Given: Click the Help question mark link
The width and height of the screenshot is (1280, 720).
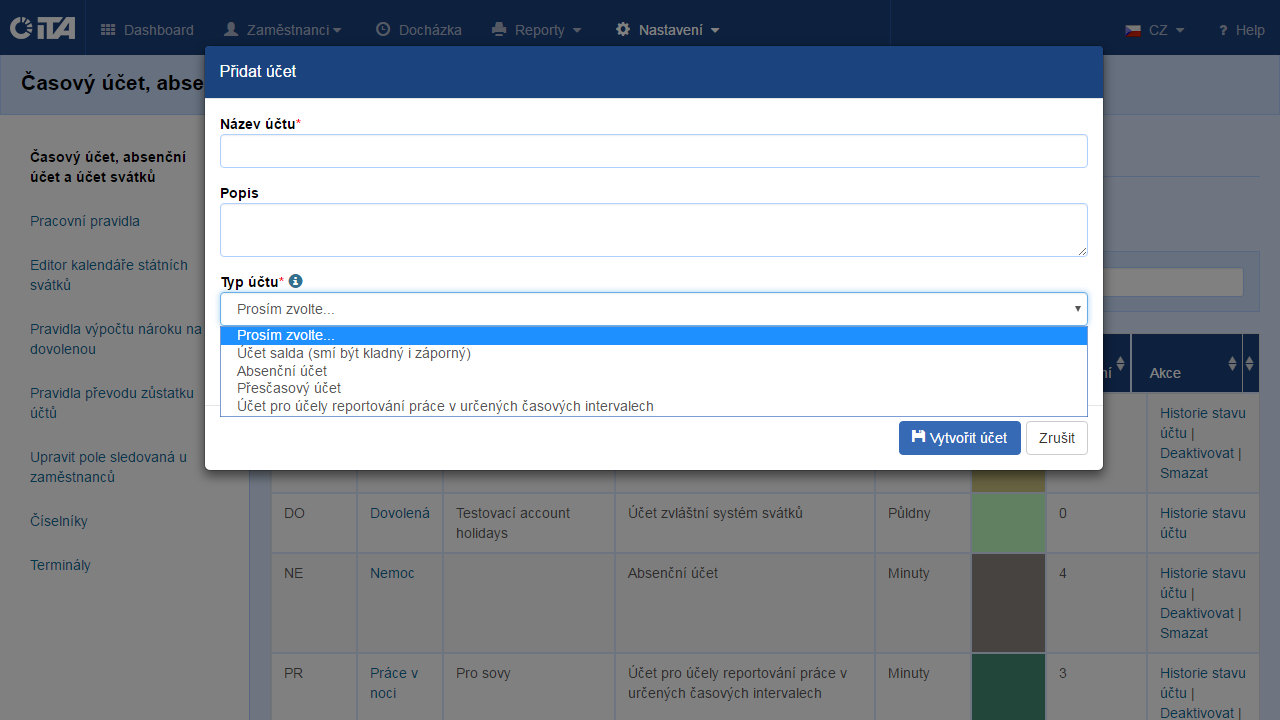Looking at the screenshot, I should pyautogui.click(x=1241, y=30).
